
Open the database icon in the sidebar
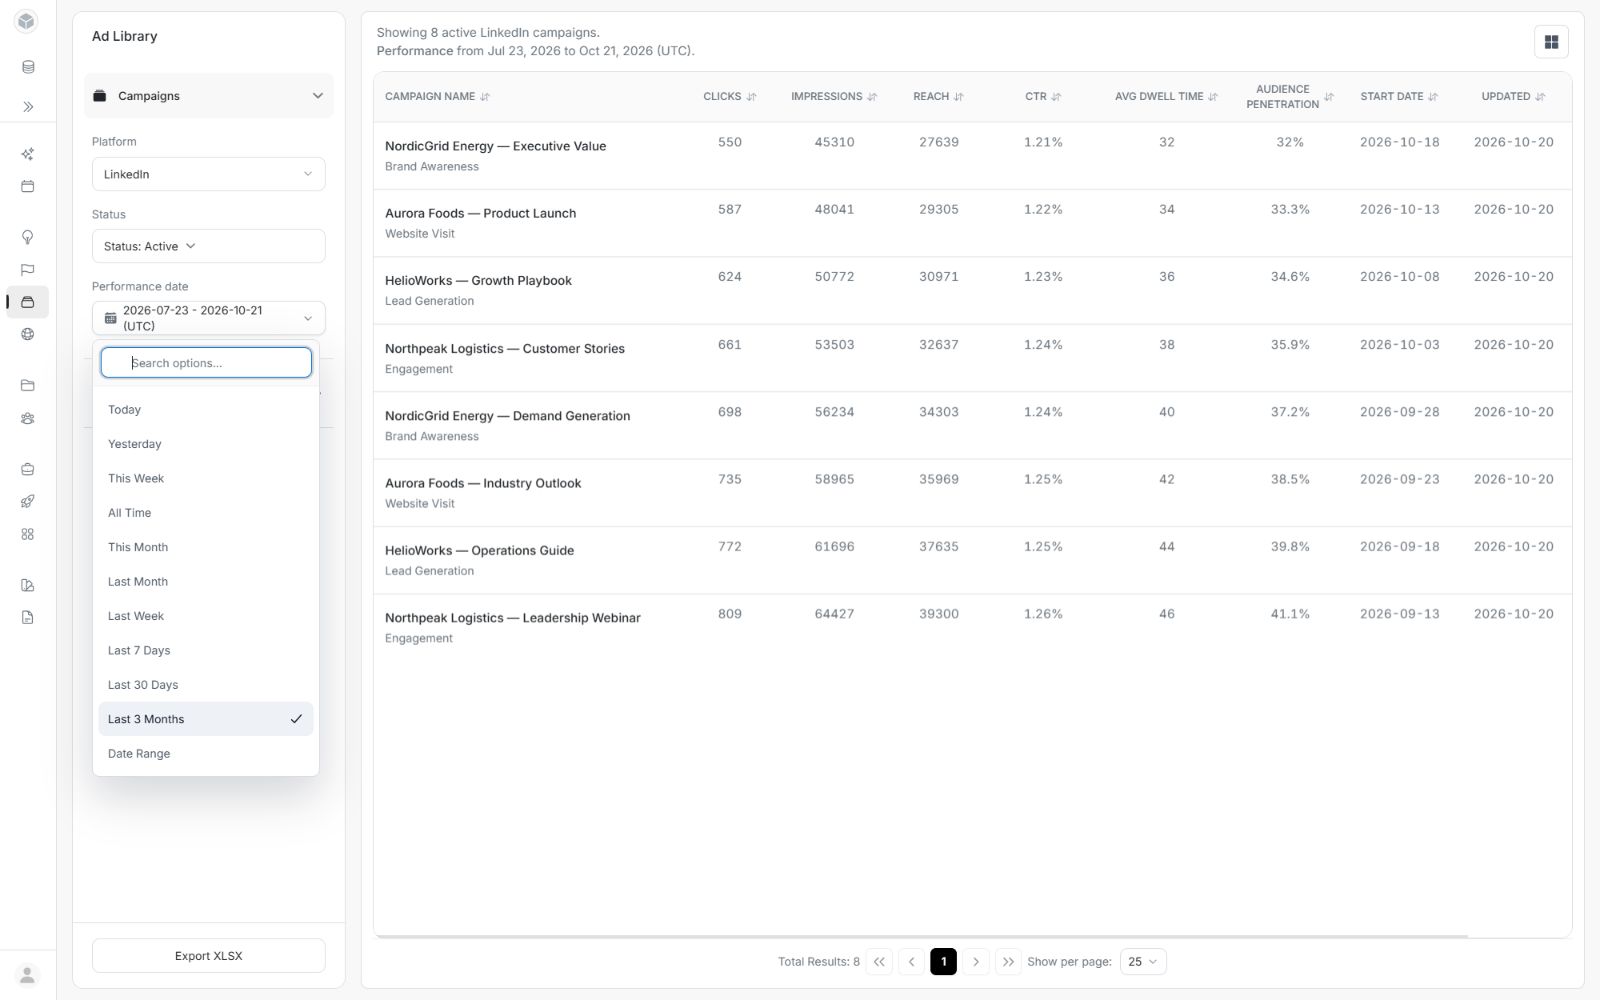(x=28, y=67)
